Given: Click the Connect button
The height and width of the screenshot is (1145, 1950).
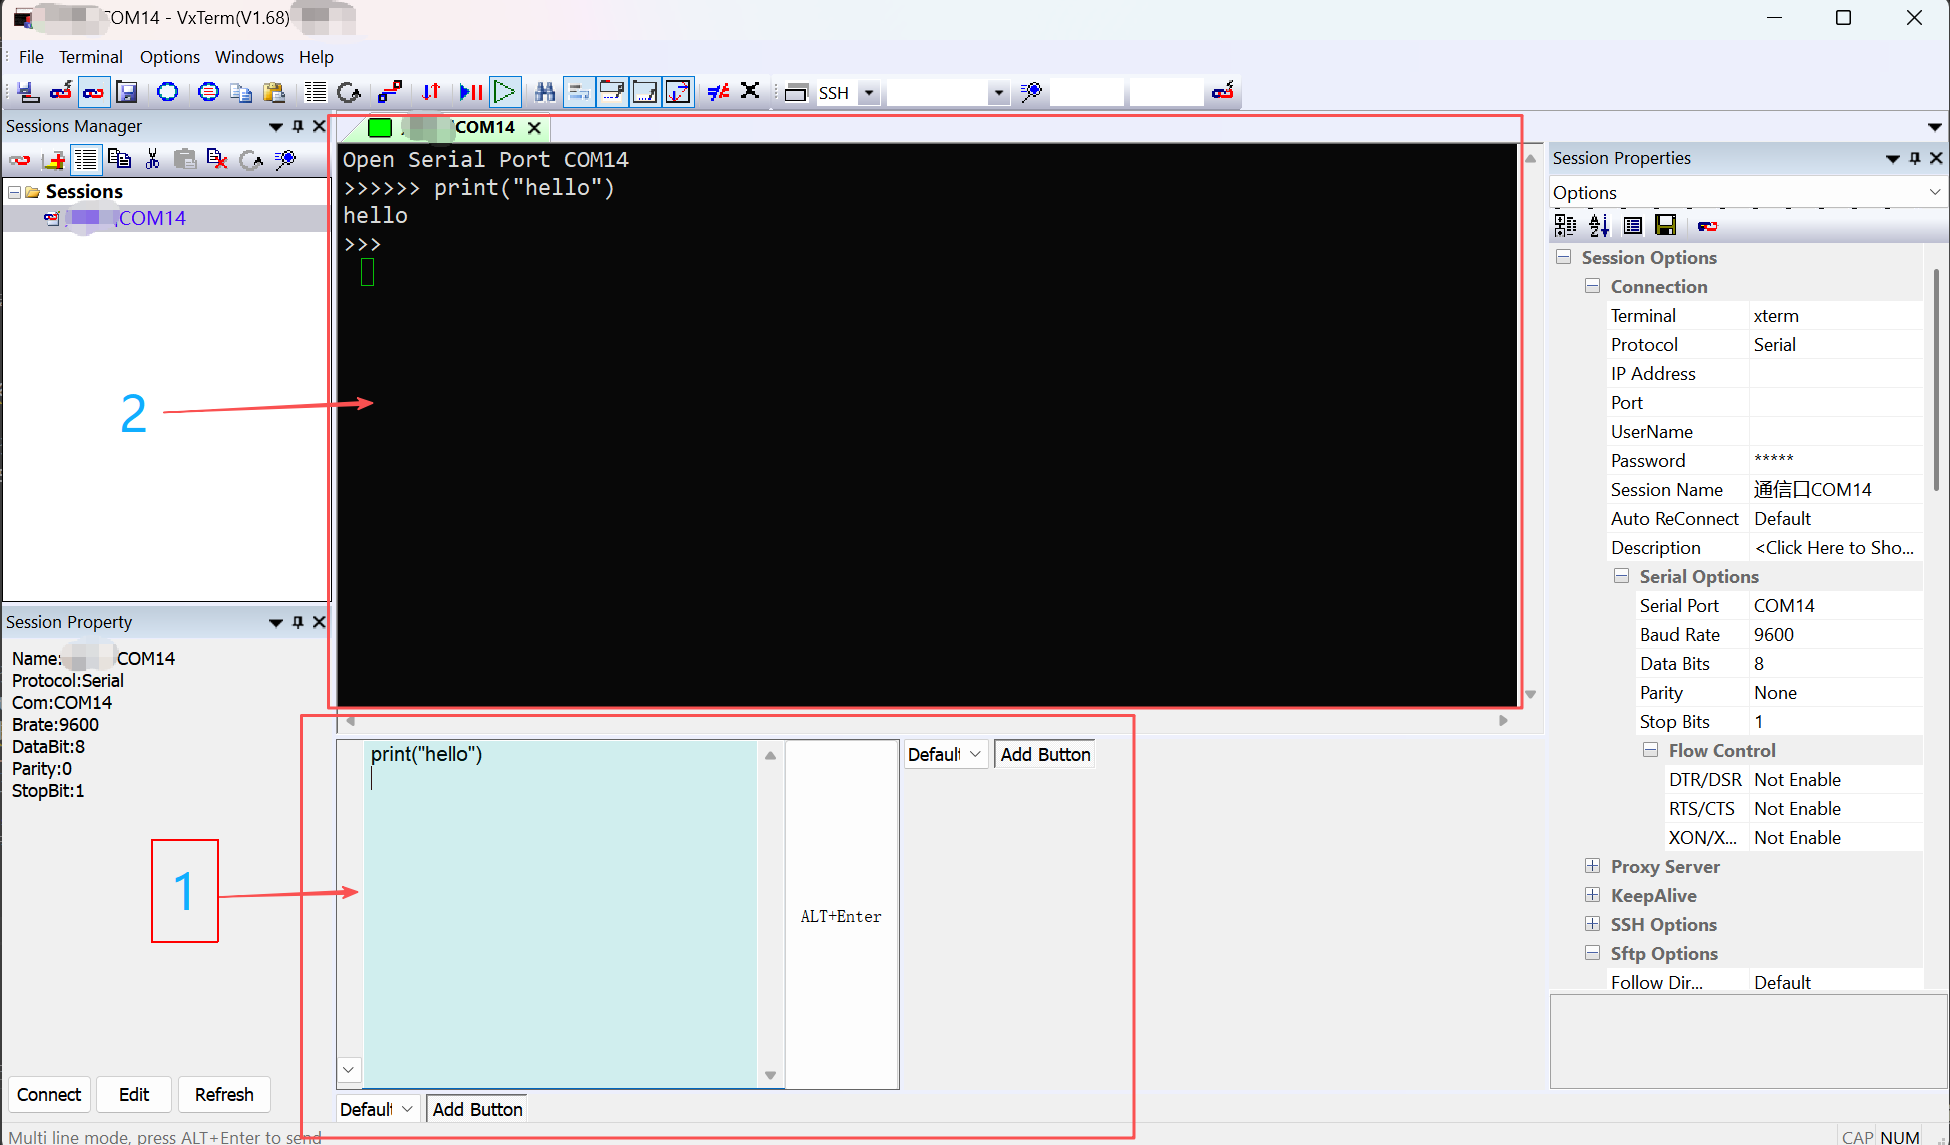Looking at the screenshot, I should [49, 1094].
